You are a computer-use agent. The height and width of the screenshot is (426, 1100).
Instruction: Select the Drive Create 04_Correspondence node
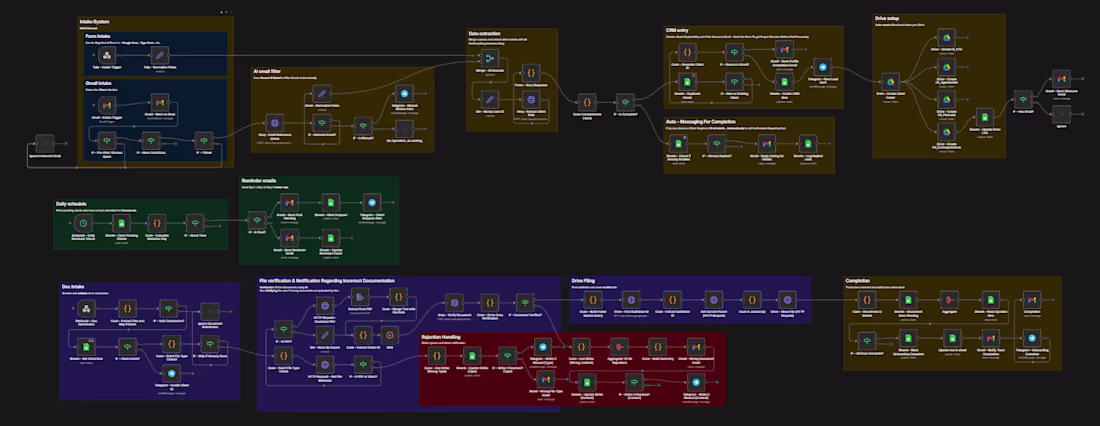(946, 131)
